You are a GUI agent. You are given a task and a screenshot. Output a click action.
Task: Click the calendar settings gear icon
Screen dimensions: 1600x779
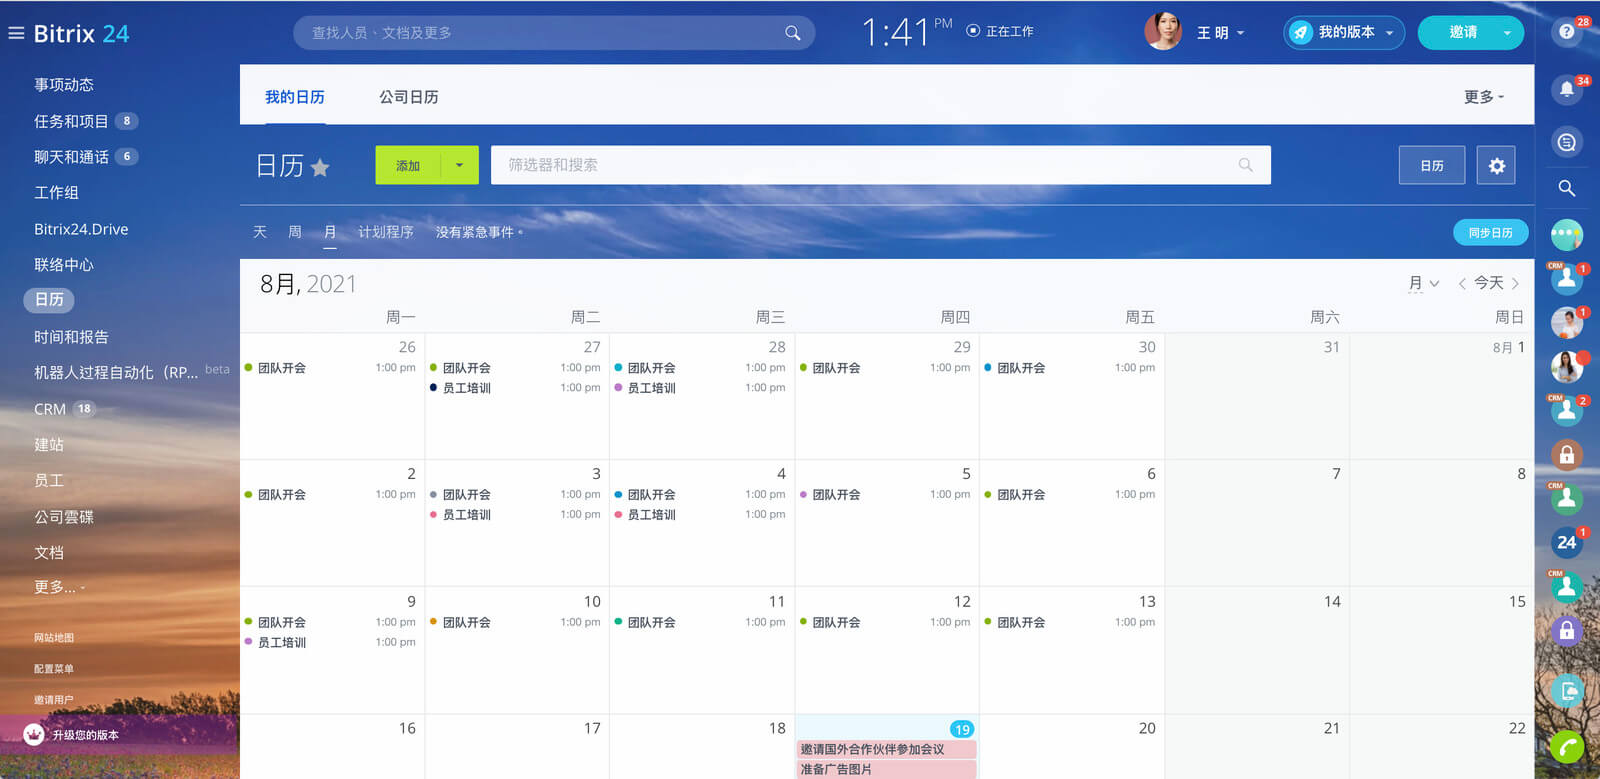(x=1496, y=165)
